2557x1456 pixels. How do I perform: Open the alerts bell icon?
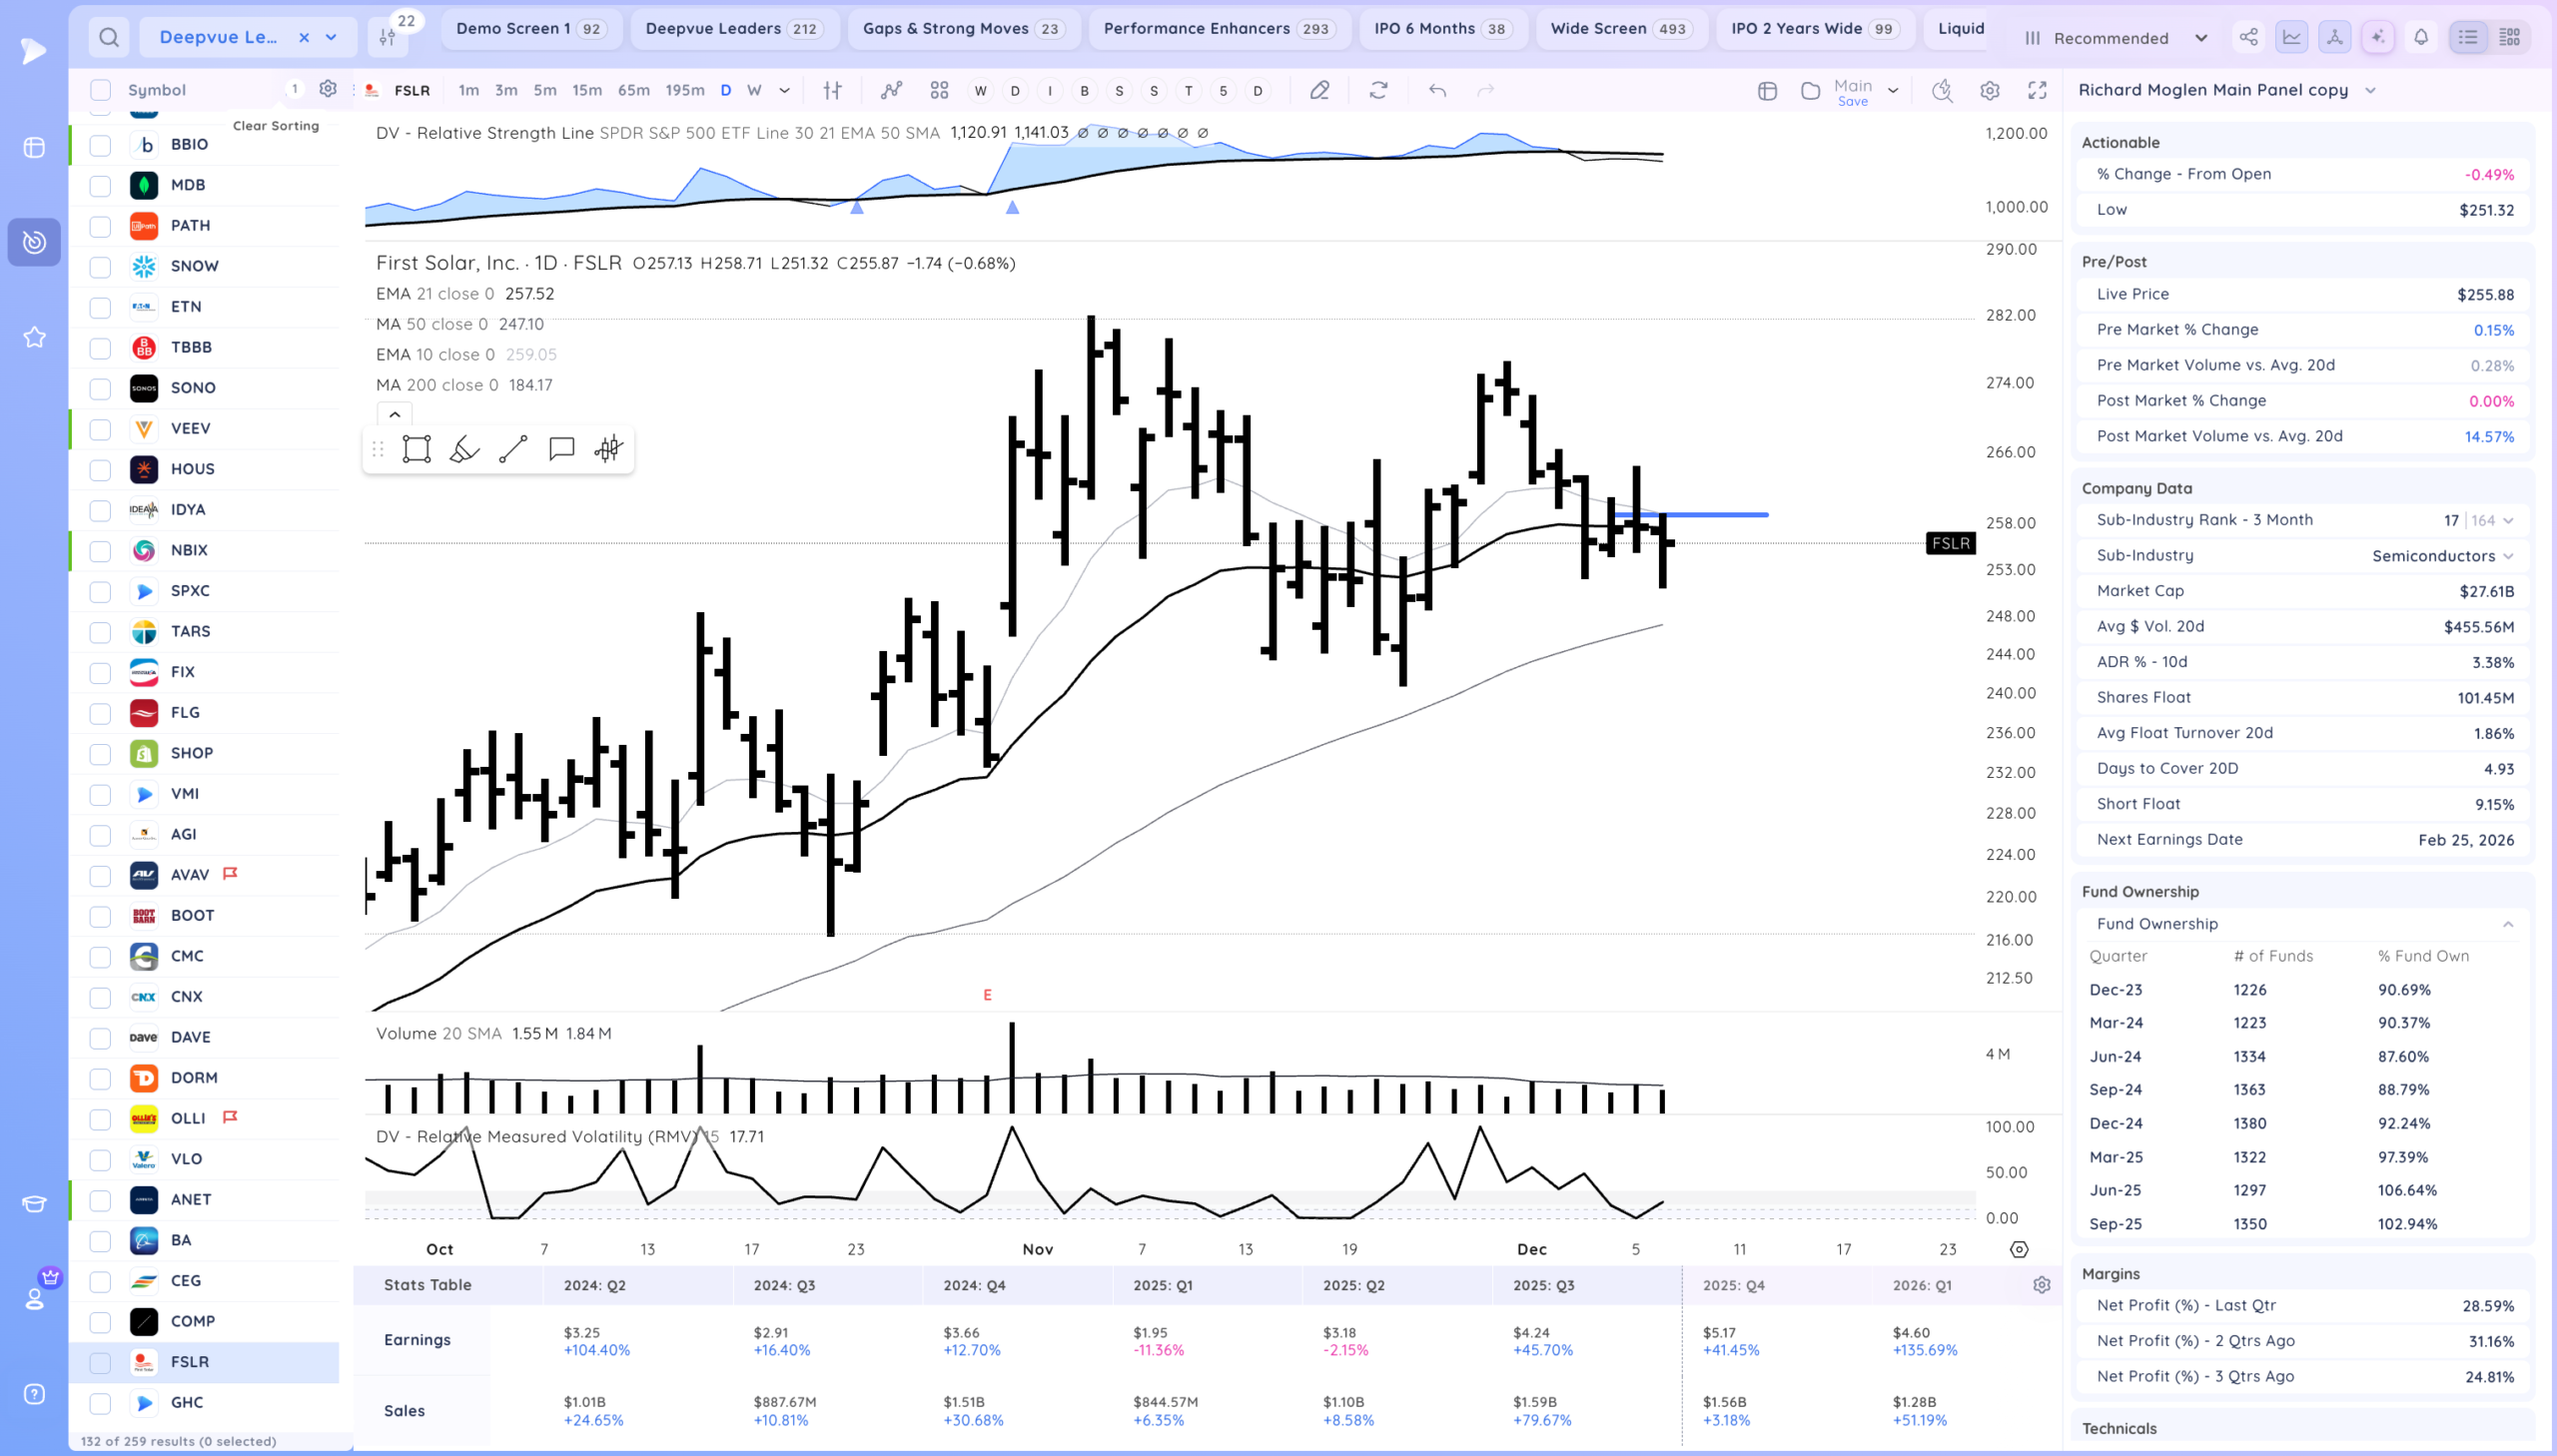point(2420,38)
